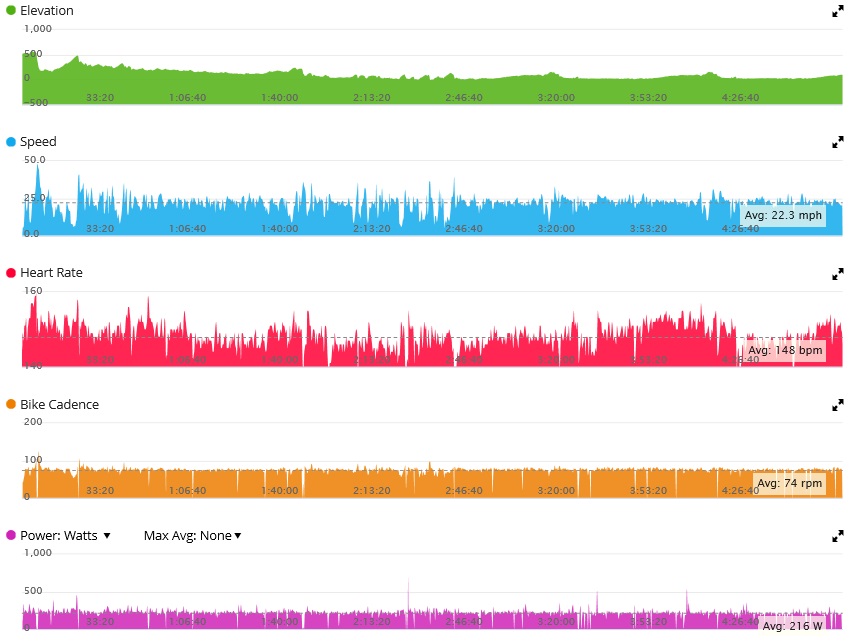Click the Elevation chart title
Screen dimensions: 859x643
tap(47, 10)
